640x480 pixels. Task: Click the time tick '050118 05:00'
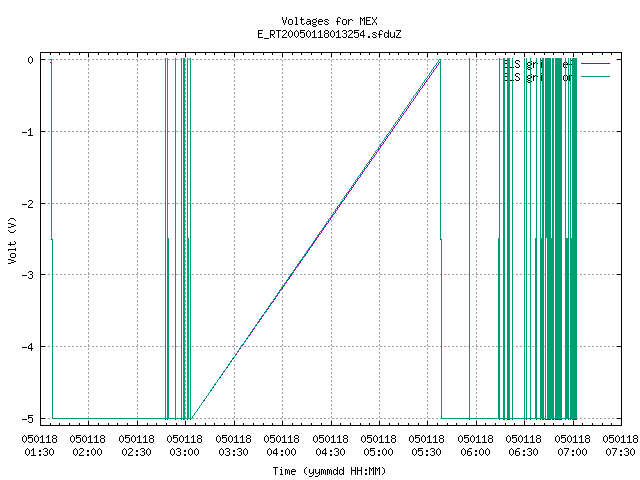378,446
